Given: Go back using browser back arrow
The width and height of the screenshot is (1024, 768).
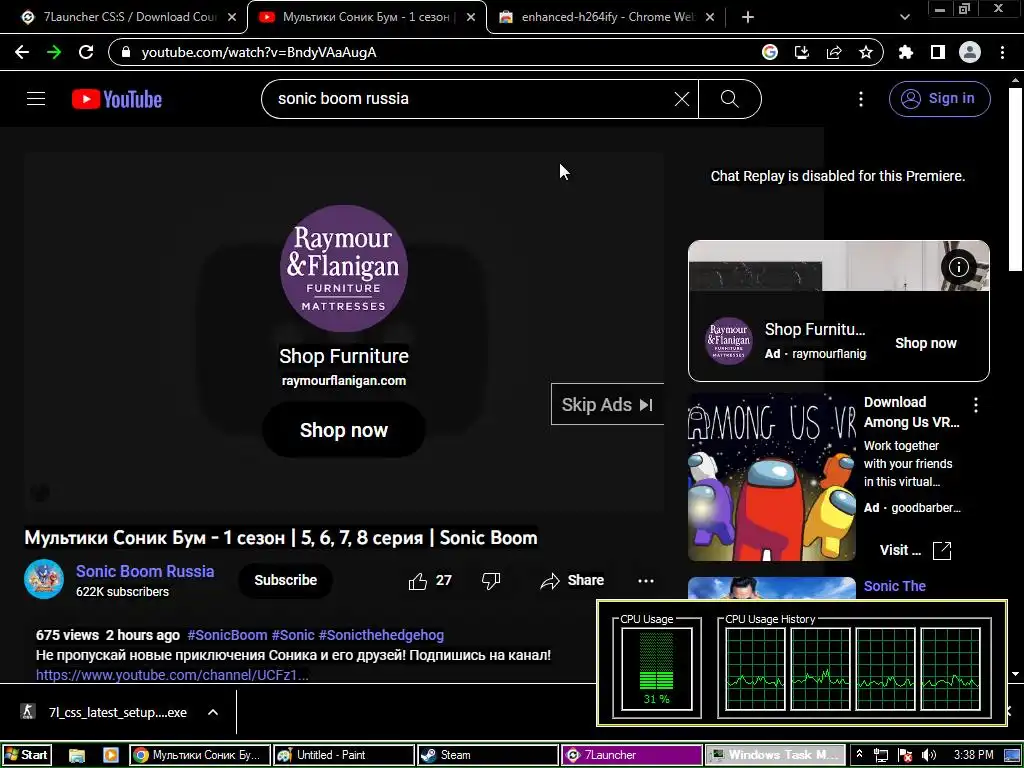Looking at the screenshot, I should [x=22, y=52].
